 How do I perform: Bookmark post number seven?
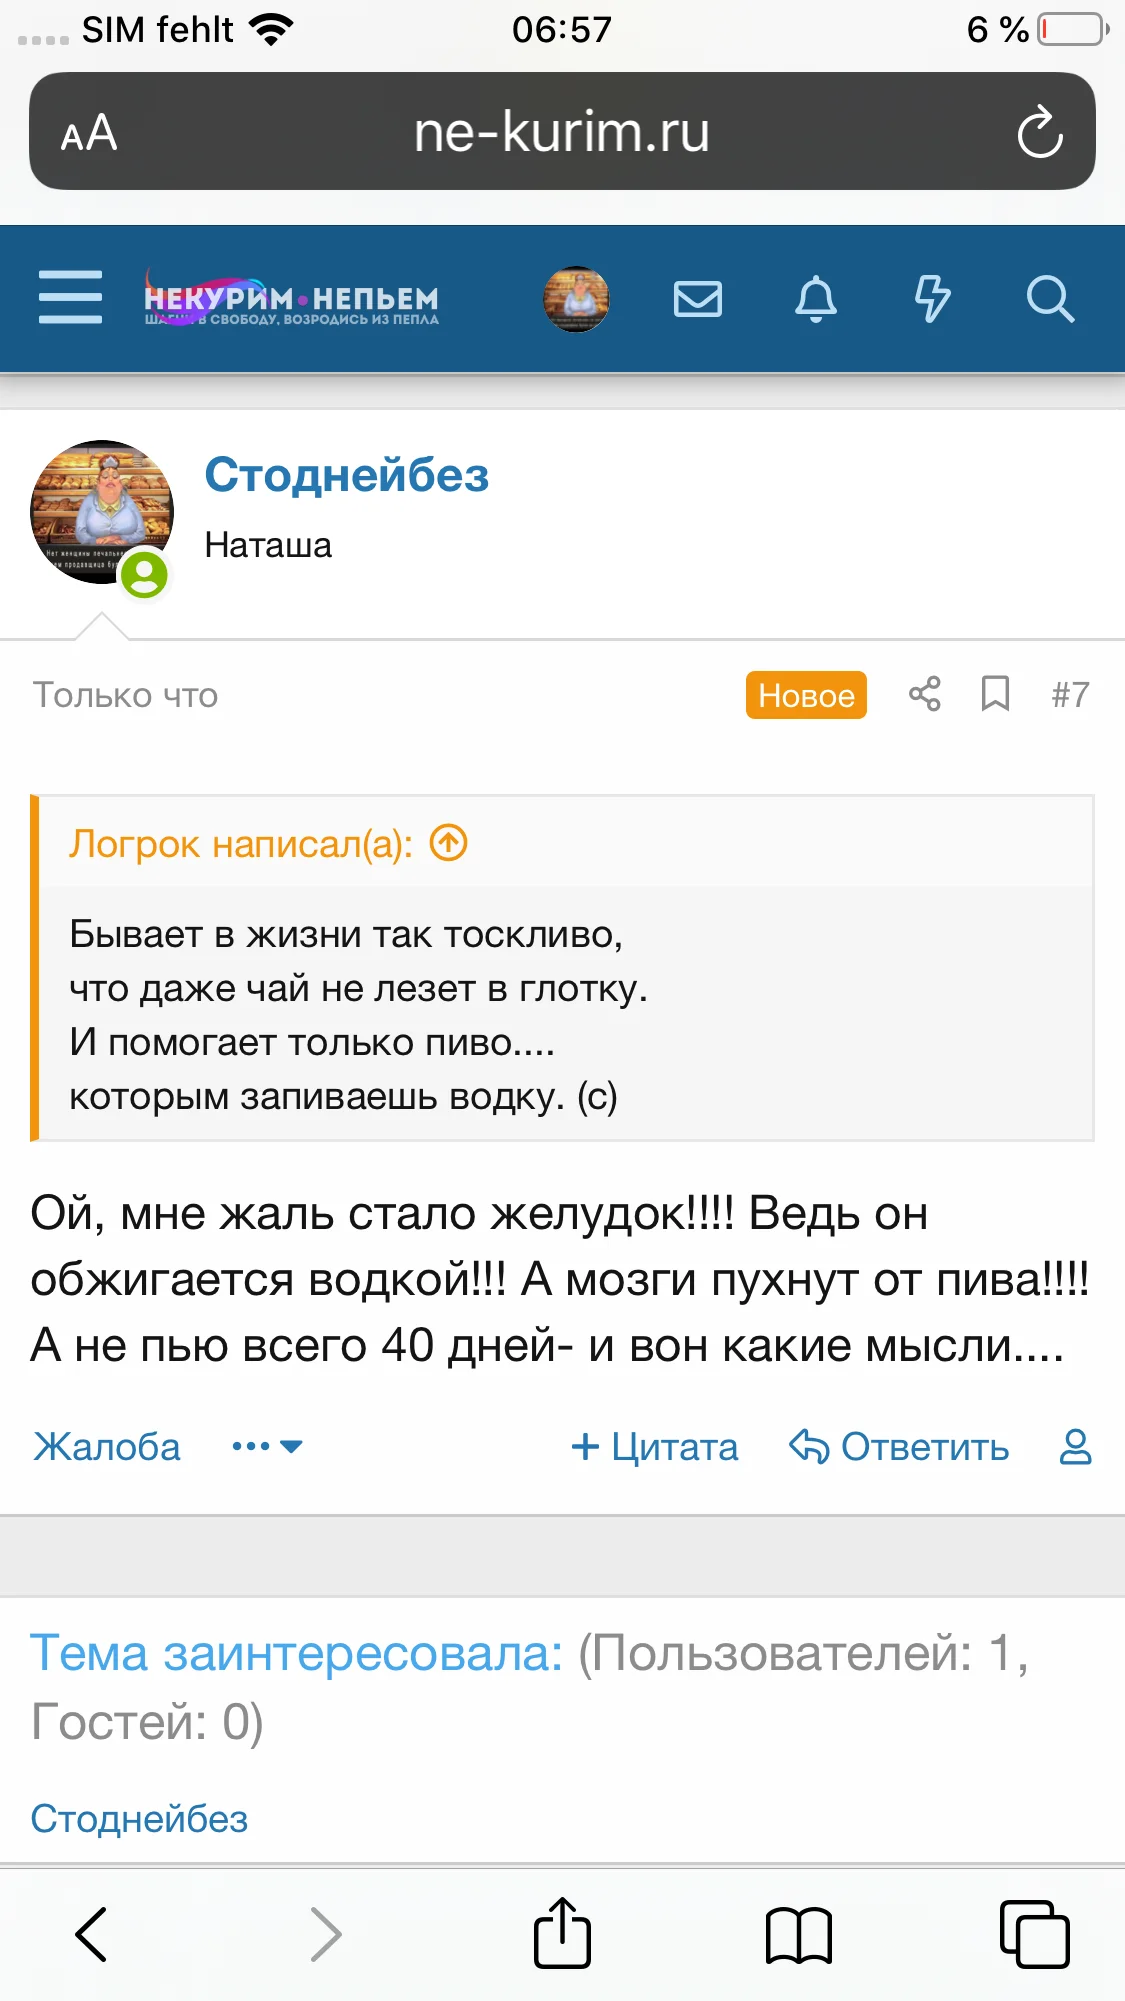point(995,694)
